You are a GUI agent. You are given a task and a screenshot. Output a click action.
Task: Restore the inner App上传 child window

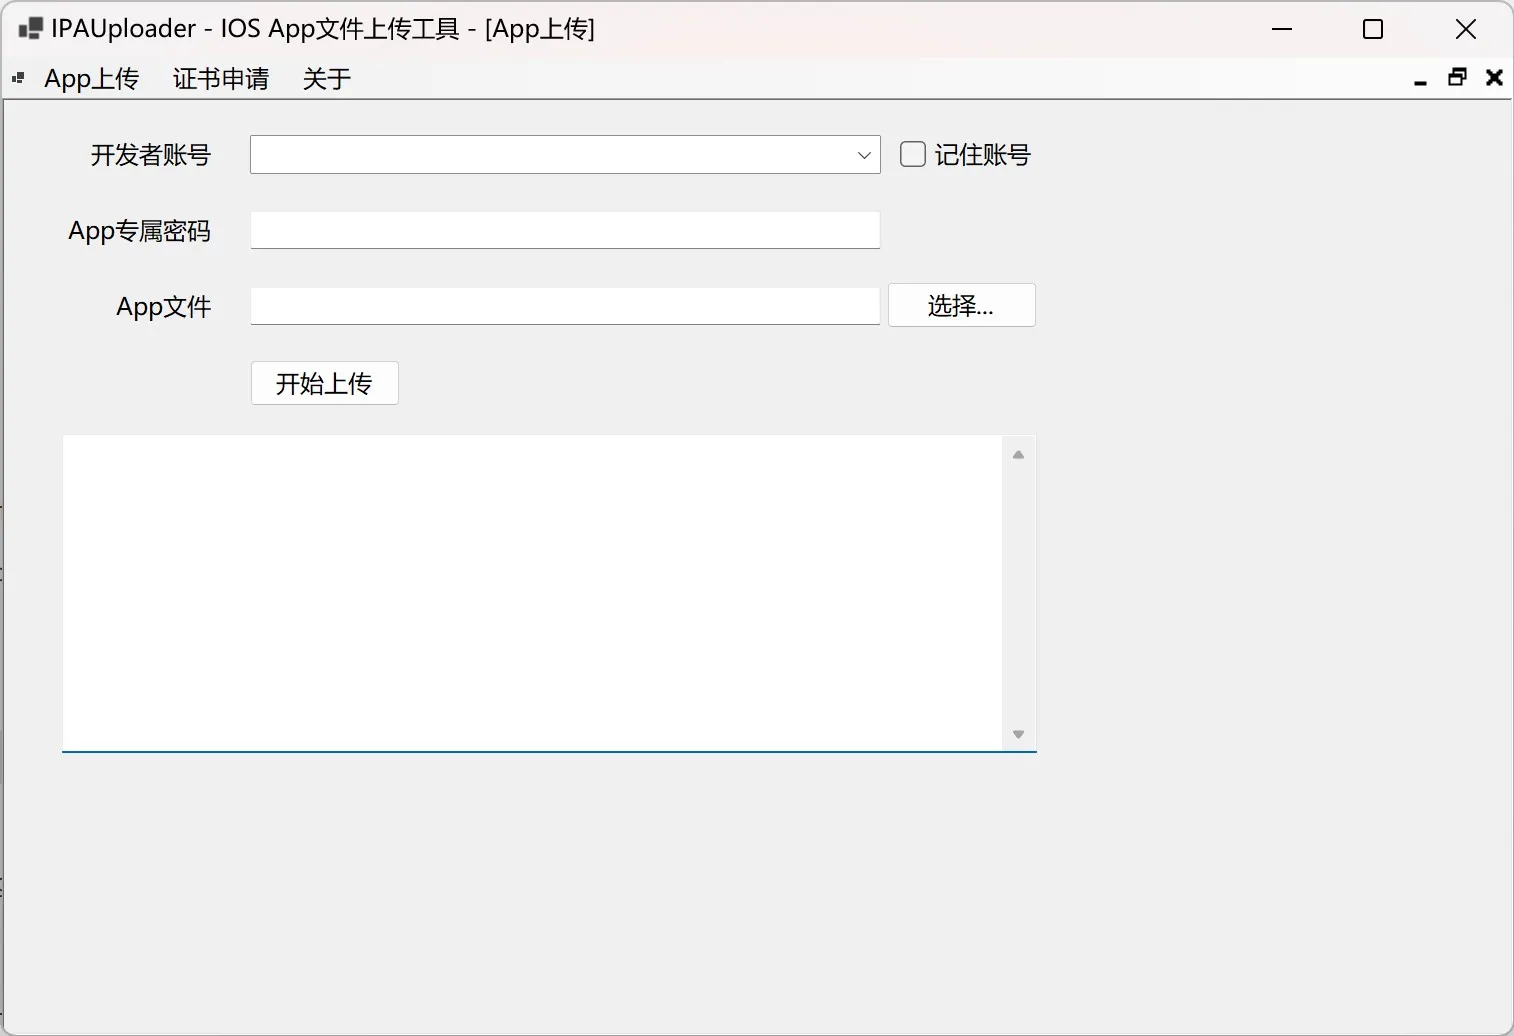[x=1457, y=78]
